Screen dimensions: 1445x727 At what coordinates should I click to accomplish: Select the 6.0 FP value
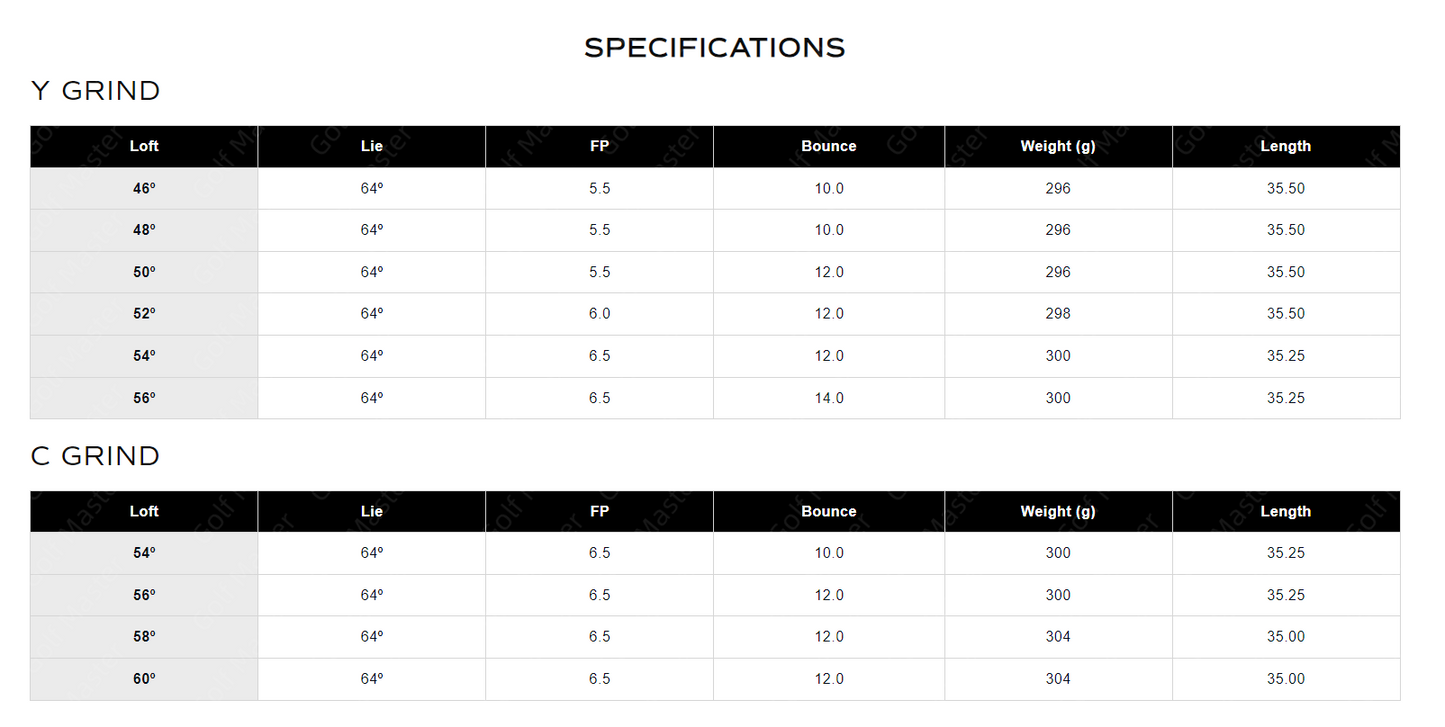tap(599, 314)
